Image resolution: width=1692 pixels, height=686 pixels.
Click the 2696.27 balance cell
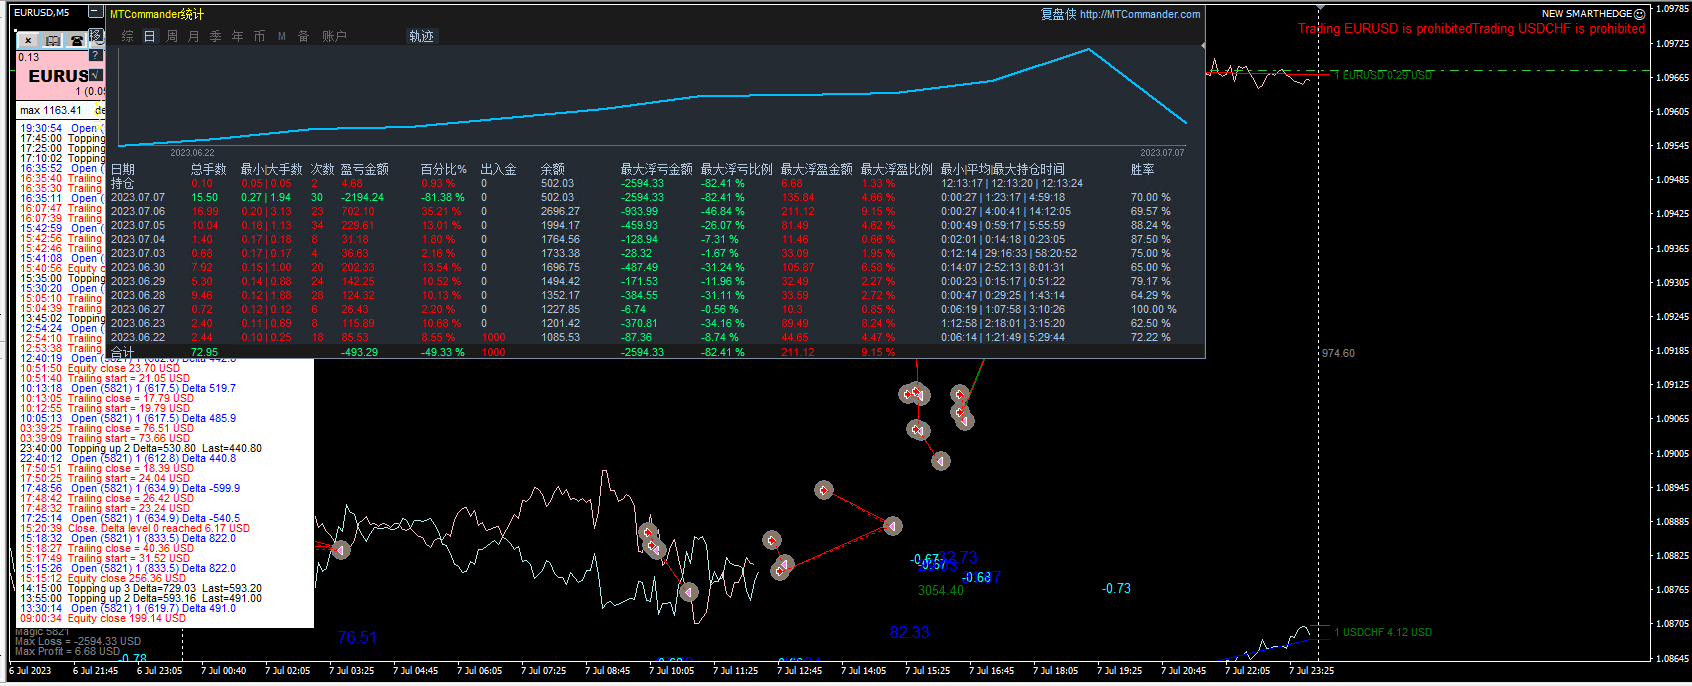click(560, 211)
